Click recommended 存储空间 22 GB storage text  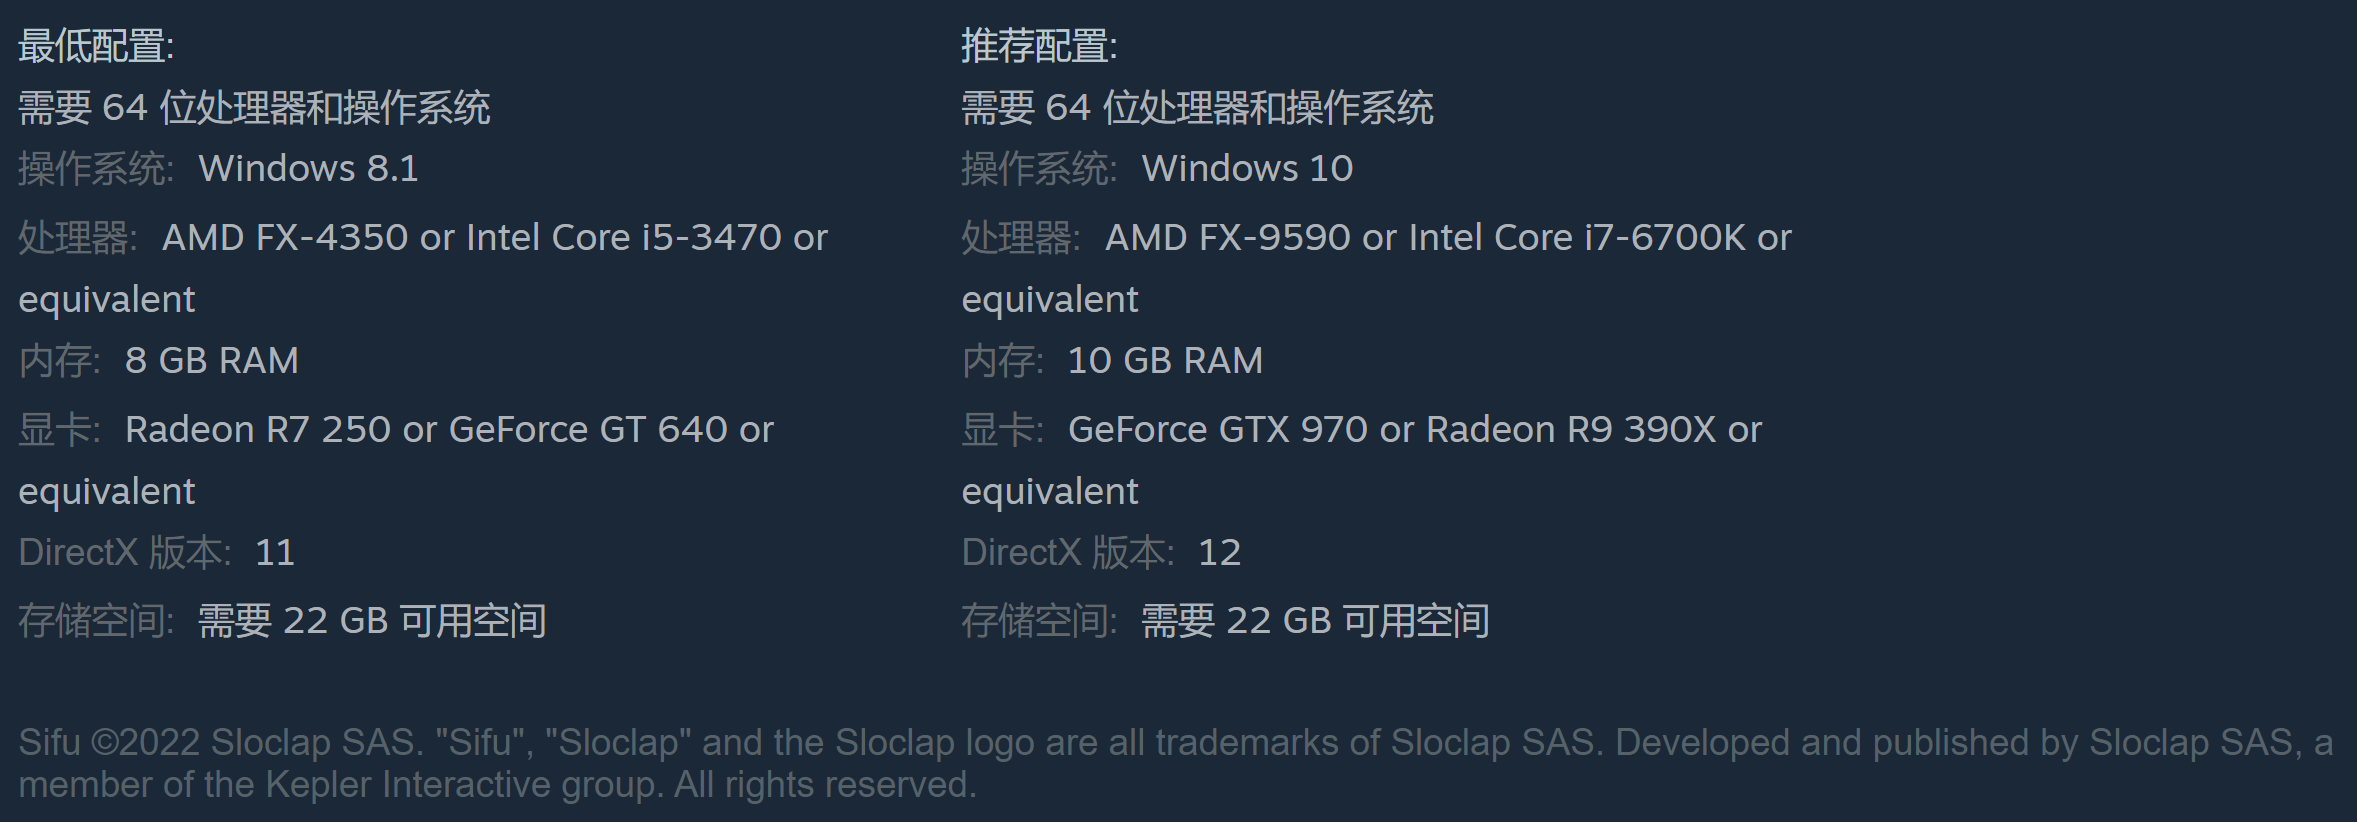tap(1315, 621)
